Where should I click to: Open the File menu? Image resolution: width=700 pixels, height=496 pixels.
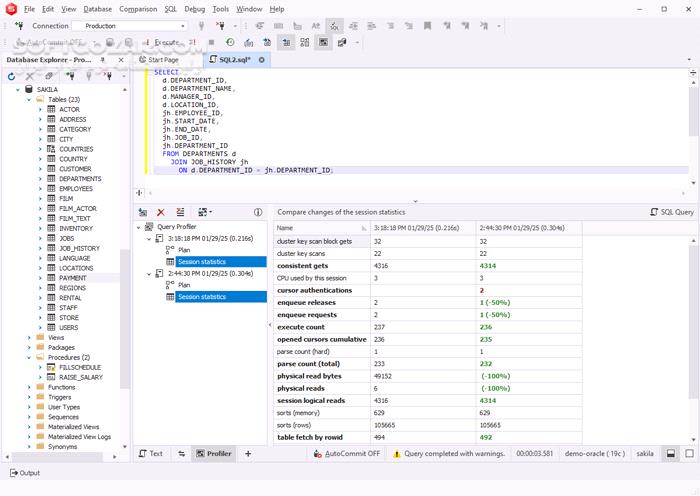tap(29, 9)
